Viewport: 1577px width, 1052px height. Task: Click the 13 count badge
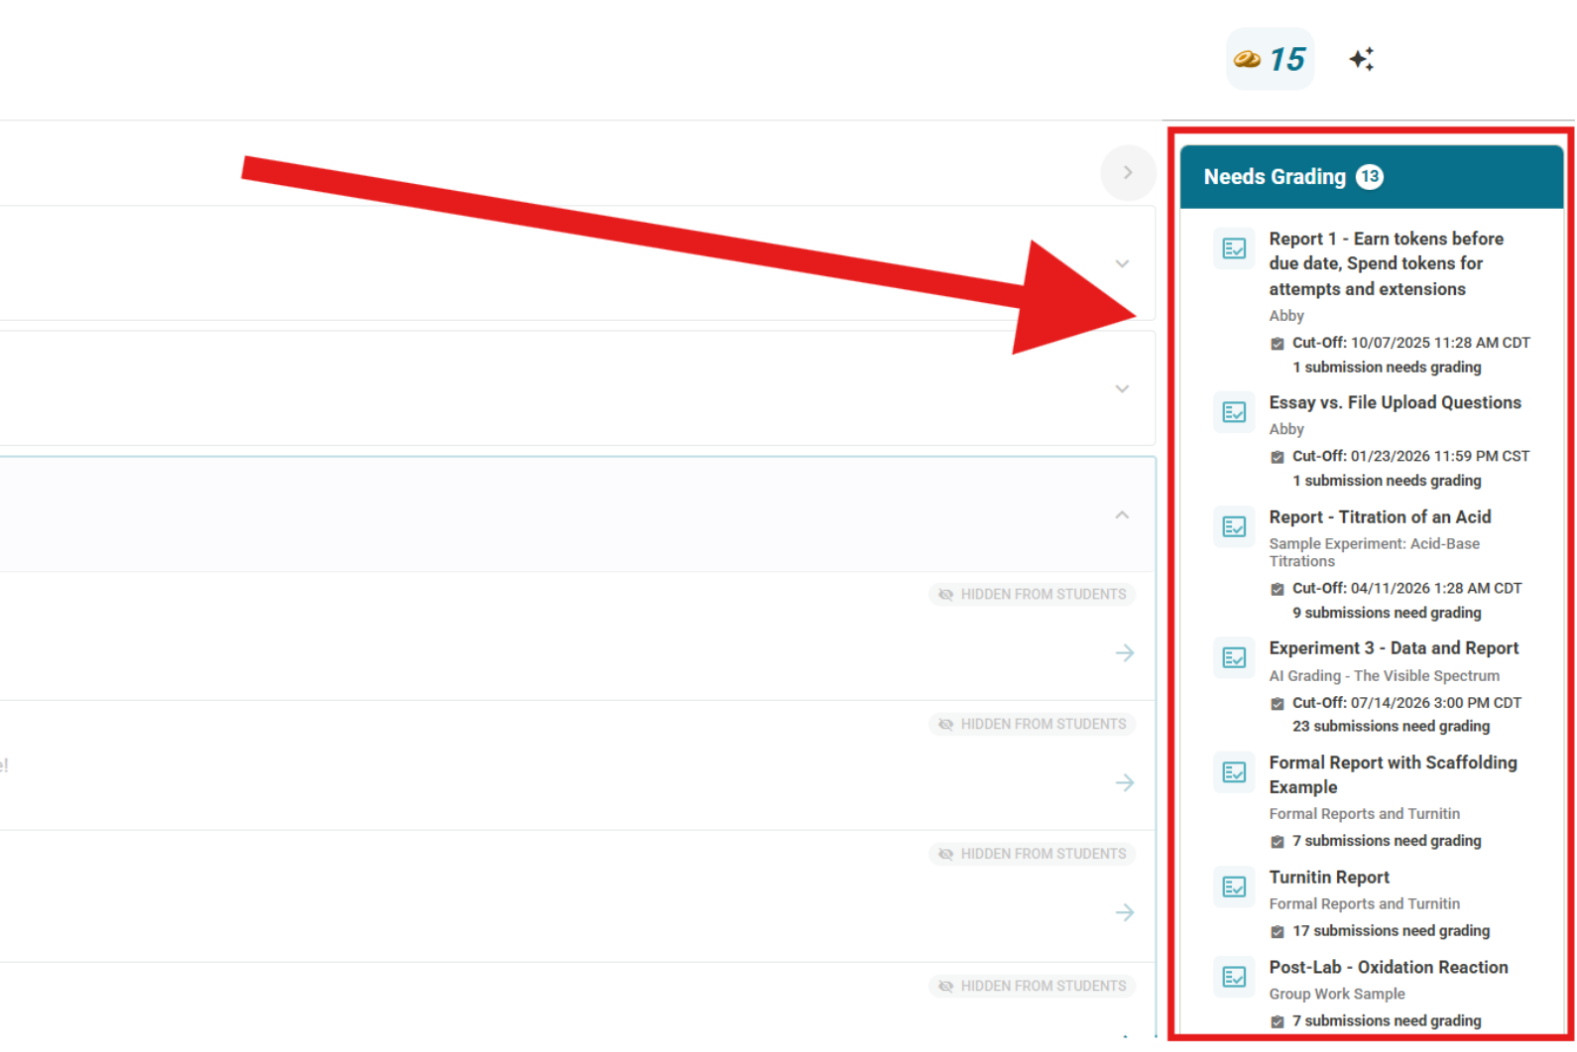[1369, 177]
